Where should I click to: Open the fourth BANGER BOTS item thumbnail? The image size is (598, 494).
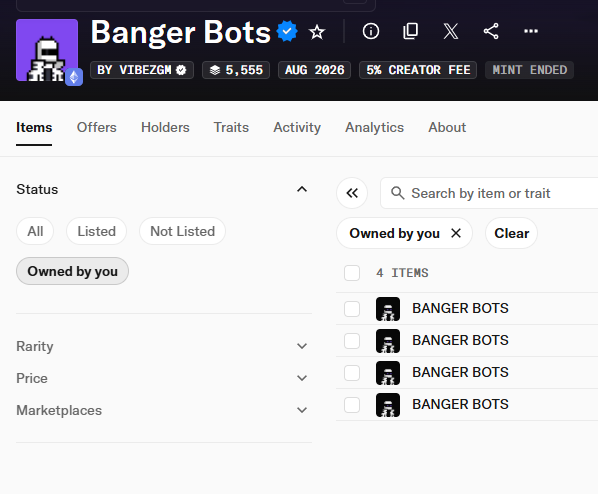pyautogui.click(x=388, y=405)
